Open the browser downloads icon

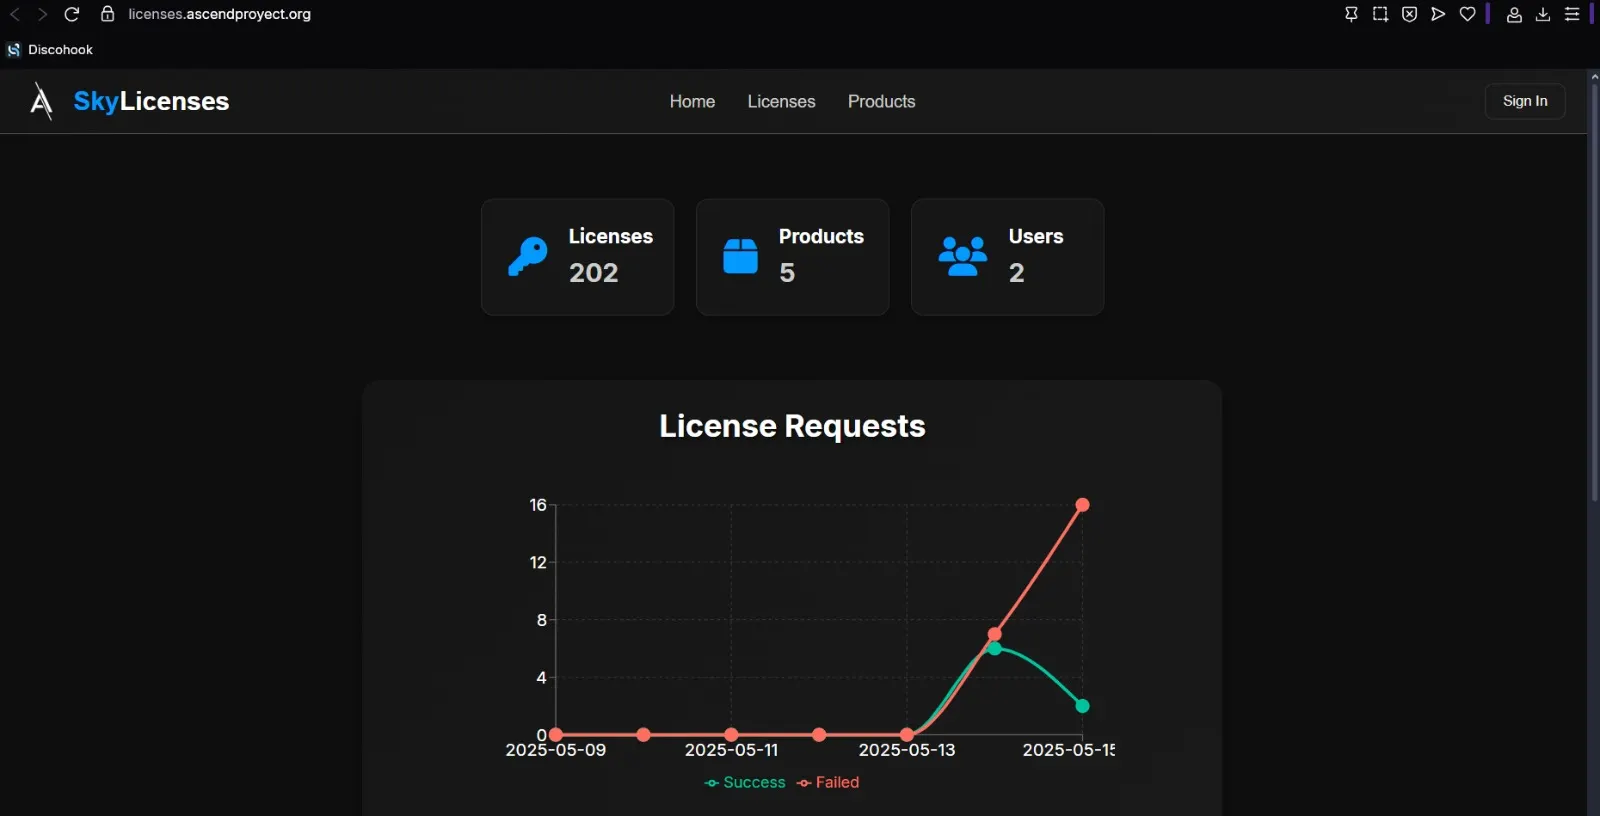pyautogui.click(x=1543, y=14)
